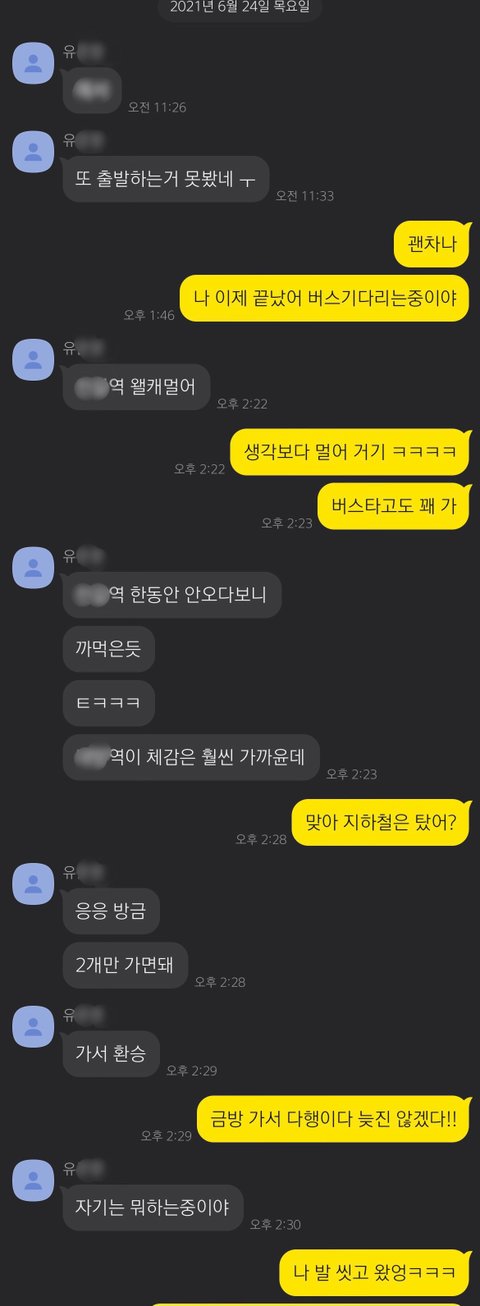Tap the avatar beside 역 왤캐멀어 message
Screen dimensions: 480x1306
click(33, 360)
